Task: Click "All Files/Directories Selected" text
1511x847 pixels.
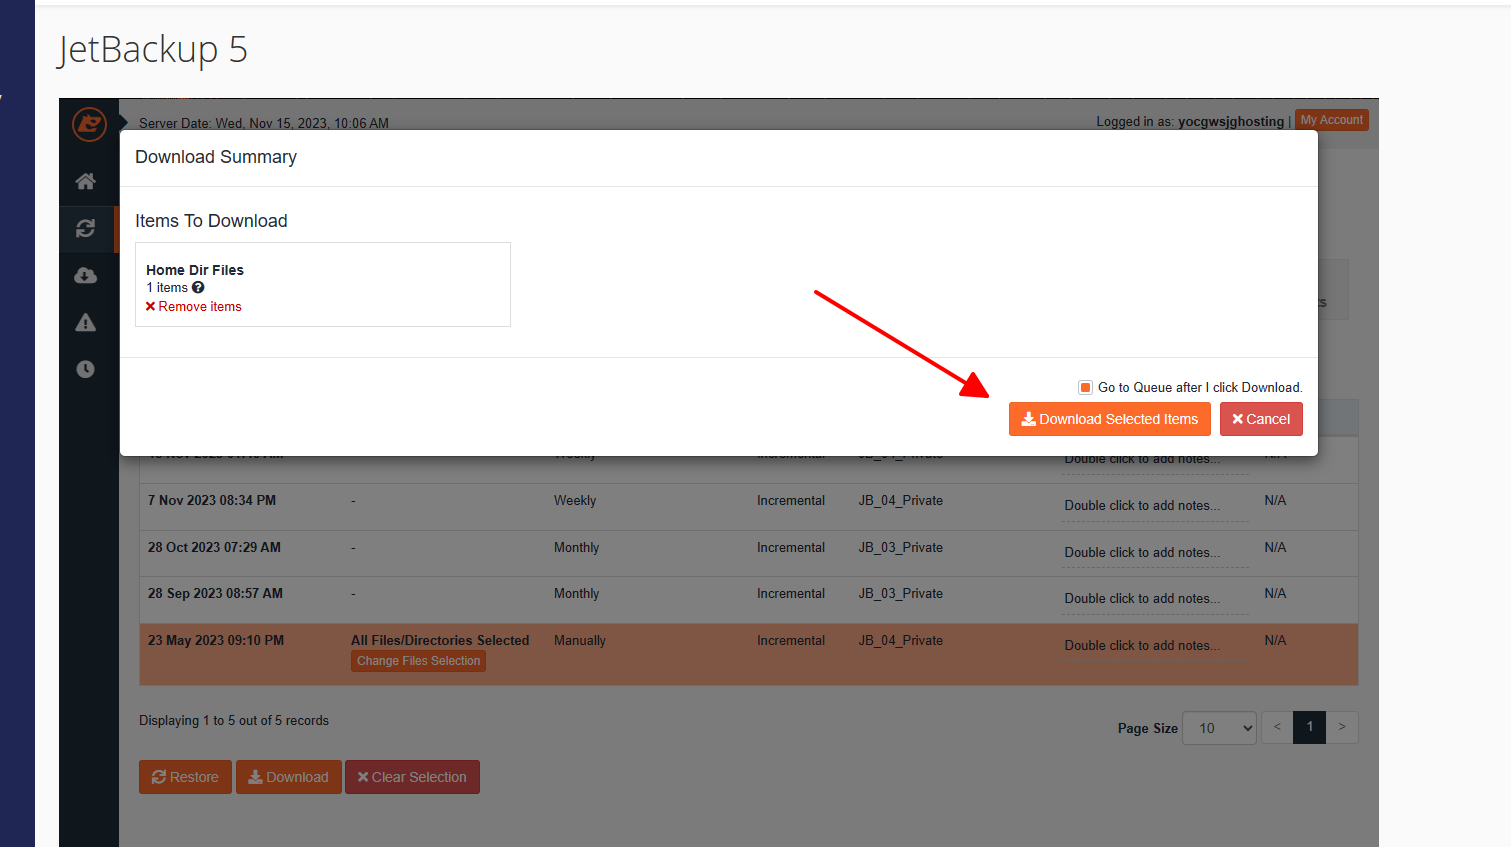Action: tap(440, 641)
